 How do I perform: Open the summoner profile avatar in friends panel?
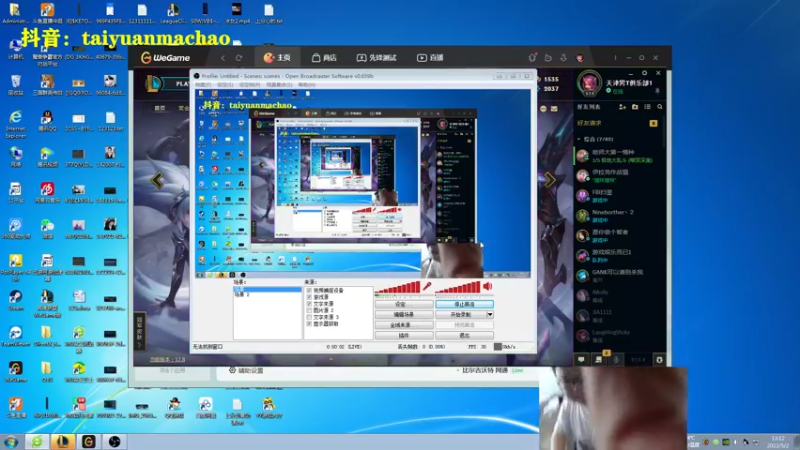(589, 83)
